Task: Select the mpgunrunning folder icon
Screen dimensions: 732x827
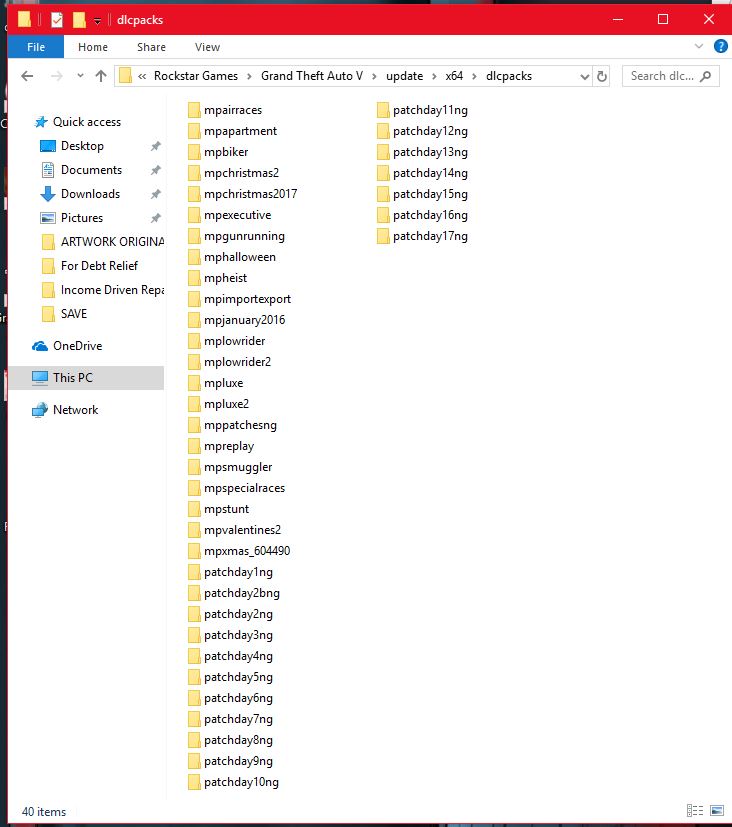Action: tap(194, 236)
